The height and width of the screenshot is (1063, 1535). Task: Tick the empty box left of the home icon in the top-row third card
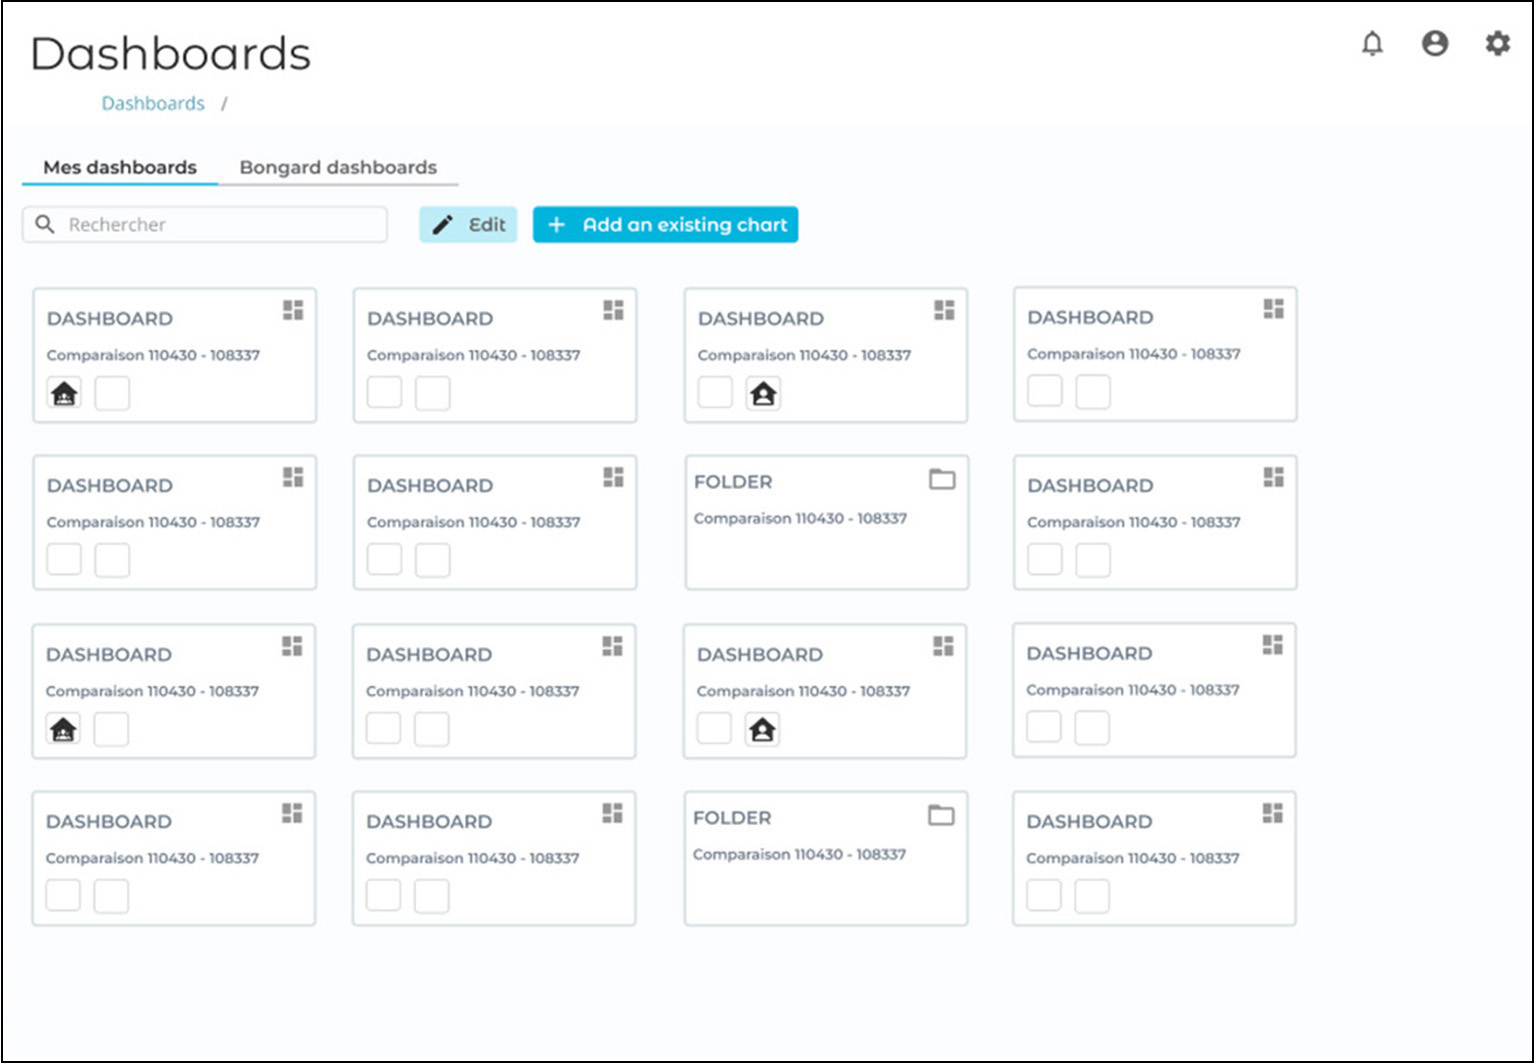pos(715,393)
